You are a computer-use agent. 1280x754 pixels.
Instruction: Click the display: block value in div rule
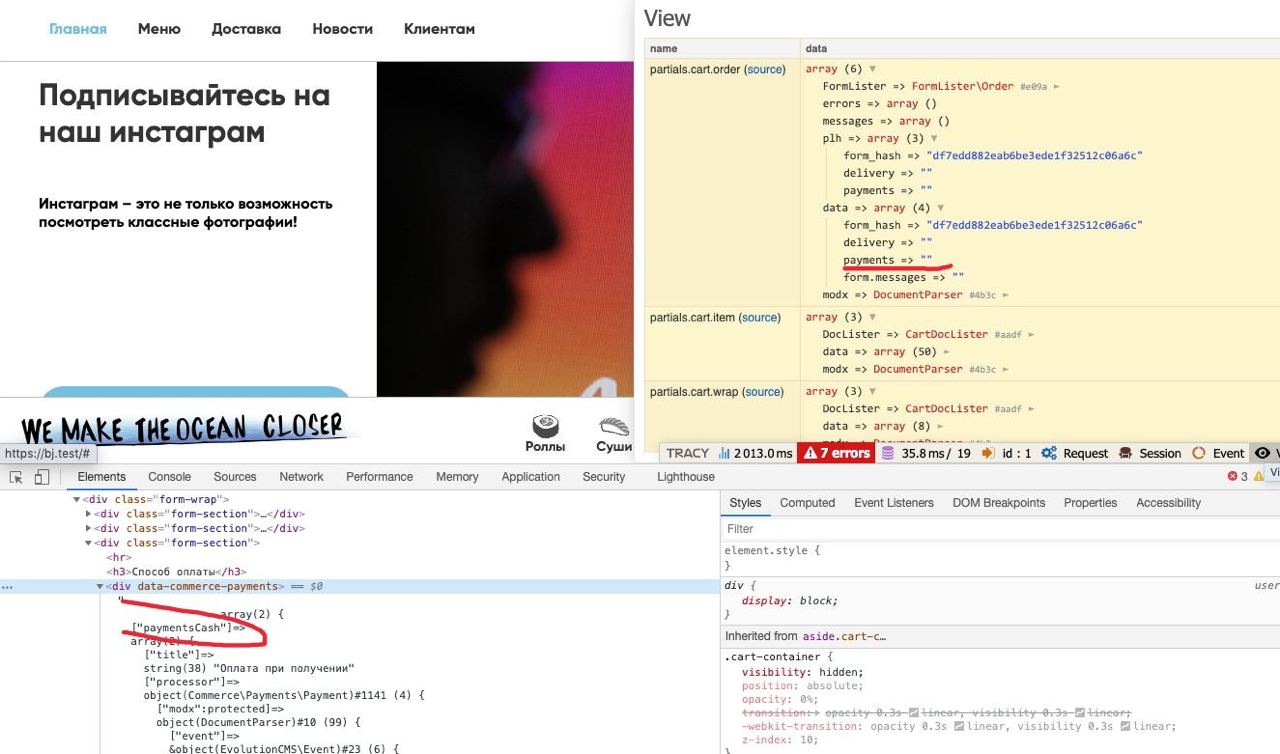click(818, 601)
